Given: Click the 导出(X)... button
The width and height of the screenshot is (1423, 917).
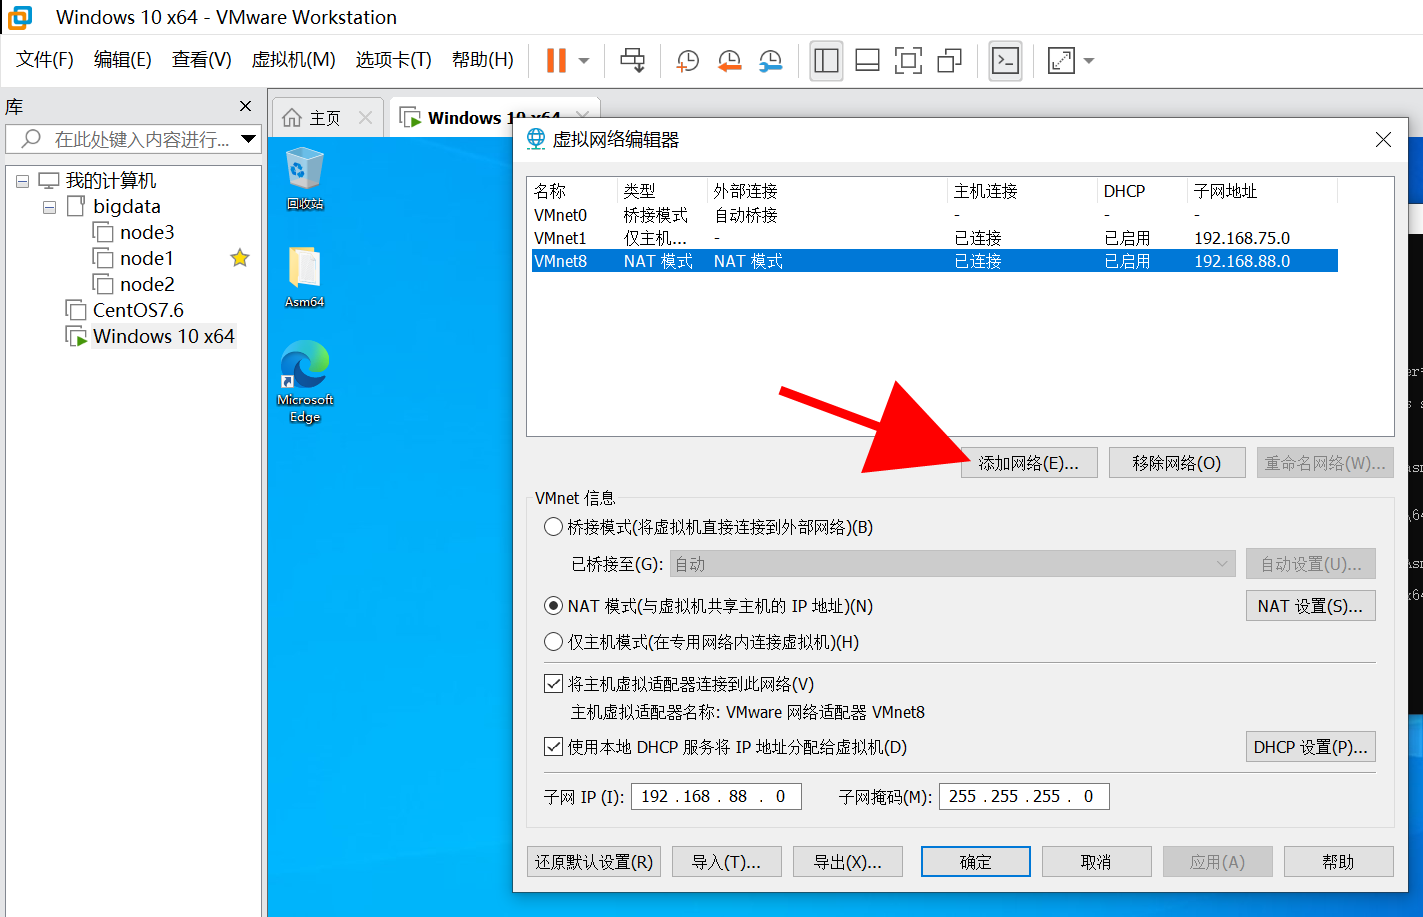Looking at the screenshot, I should pyautogui.click(x=848, y=862).
